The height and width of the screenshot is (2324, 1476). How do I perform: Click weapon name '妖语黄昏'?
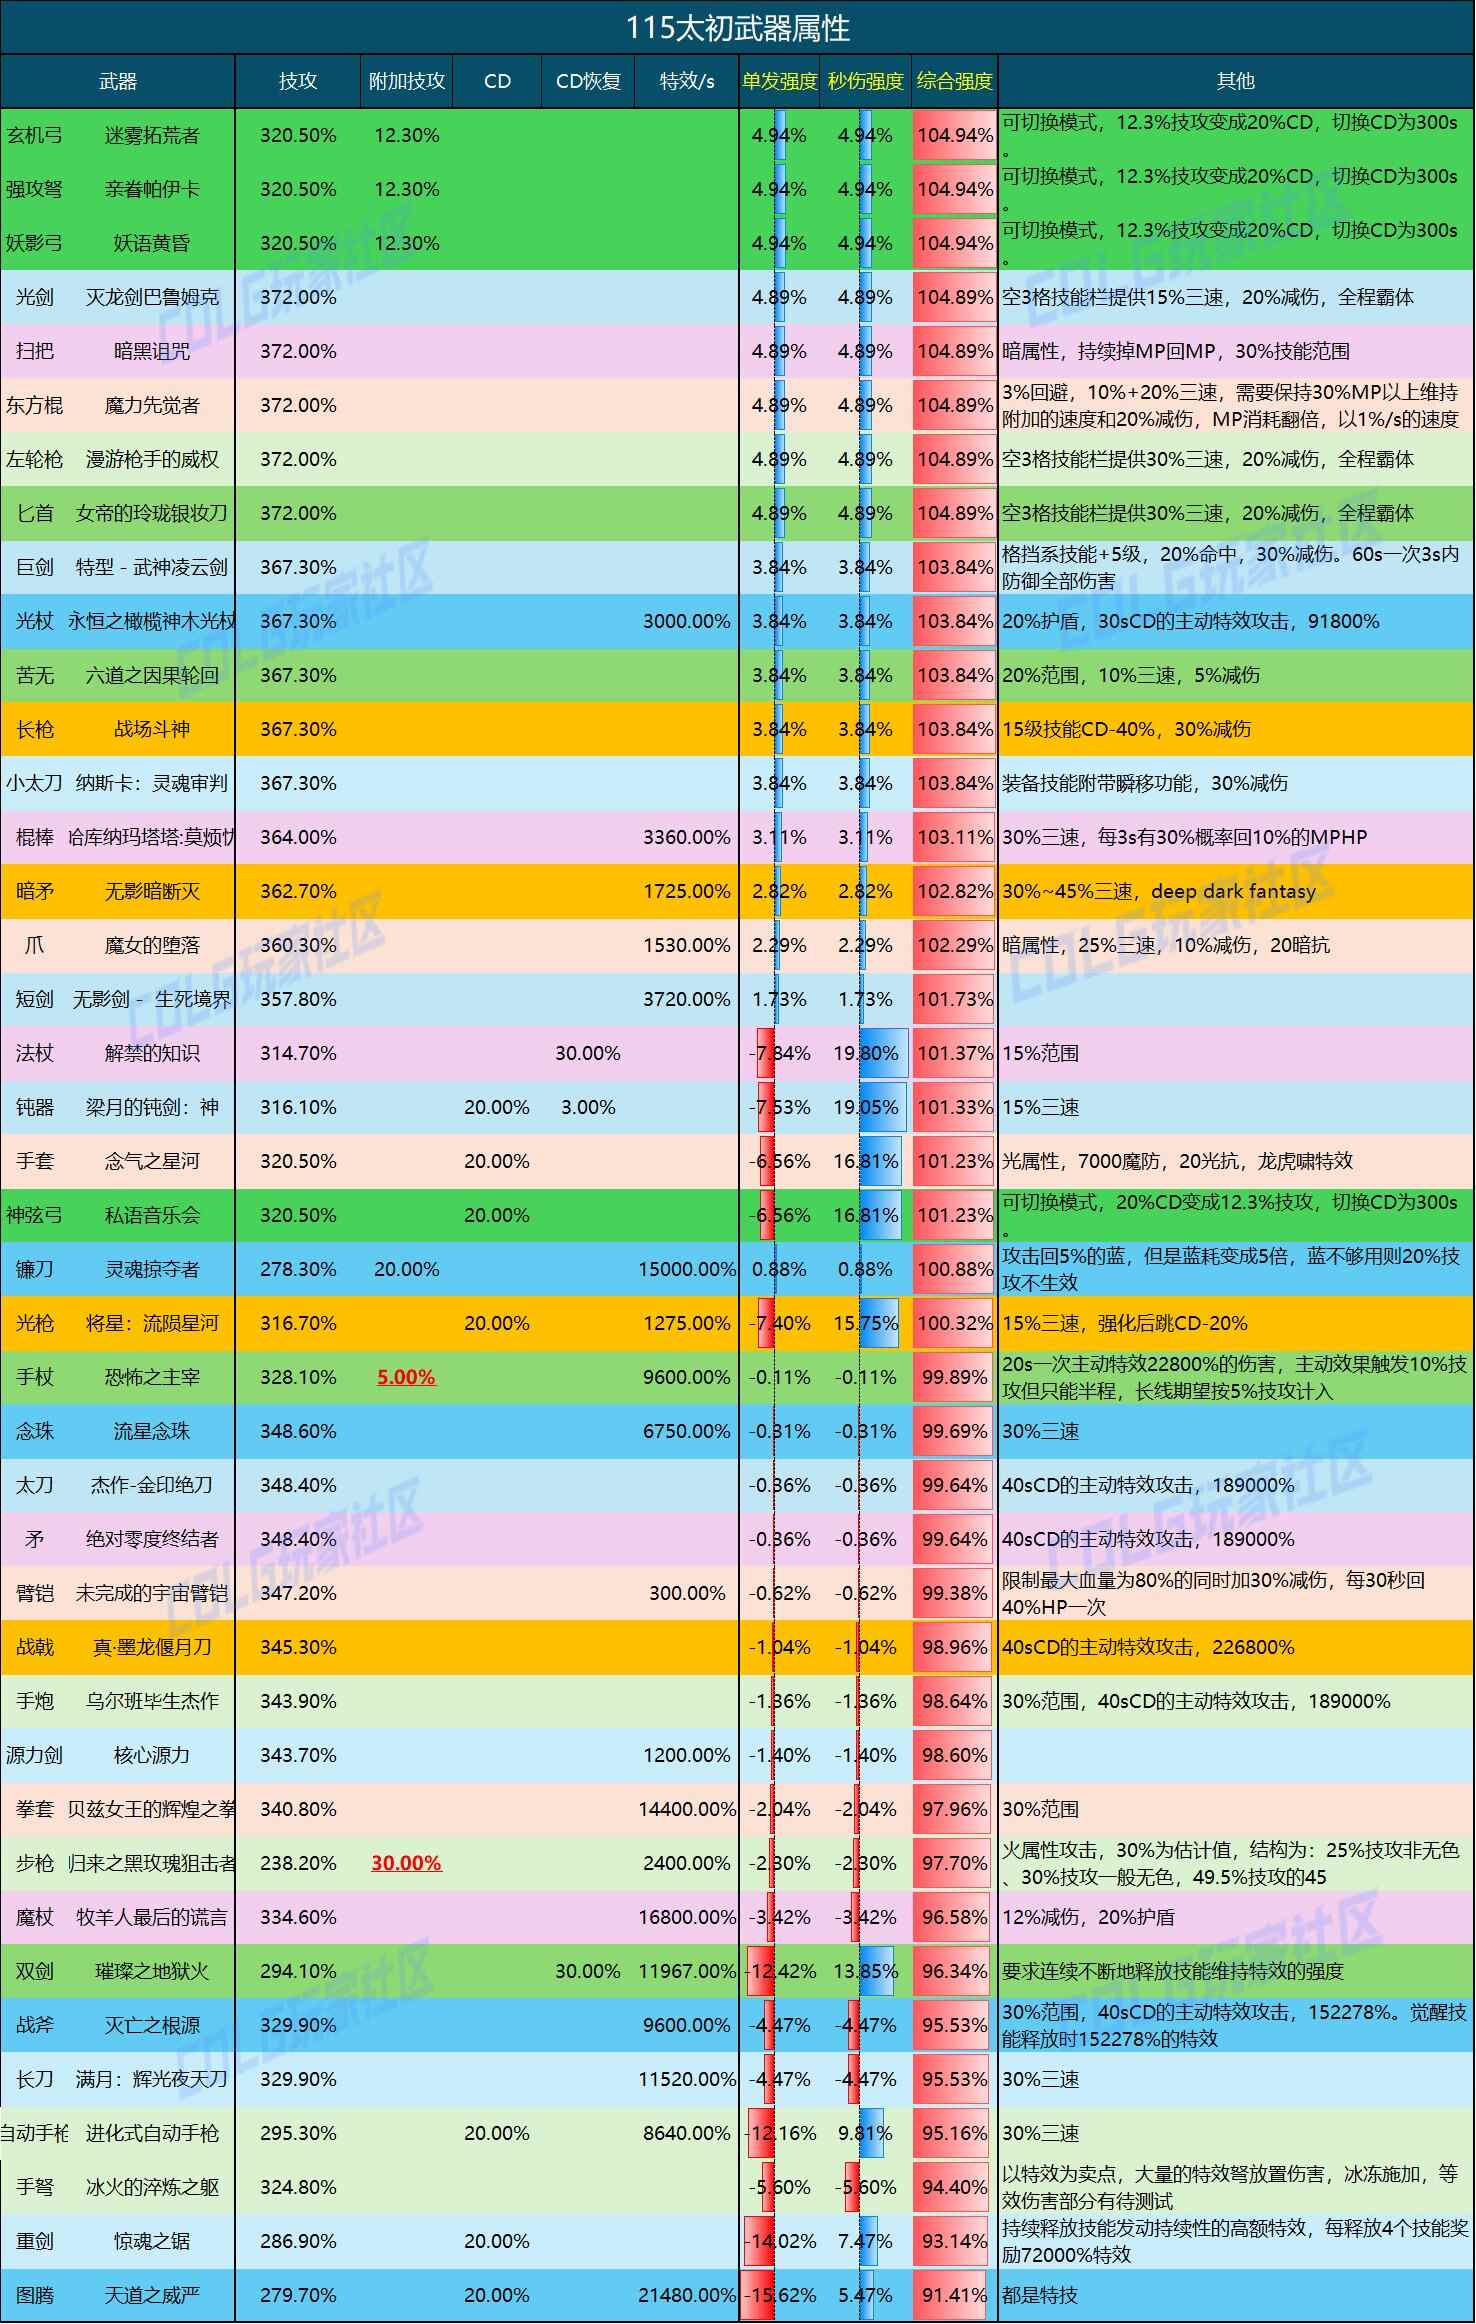tap(152, 243)
